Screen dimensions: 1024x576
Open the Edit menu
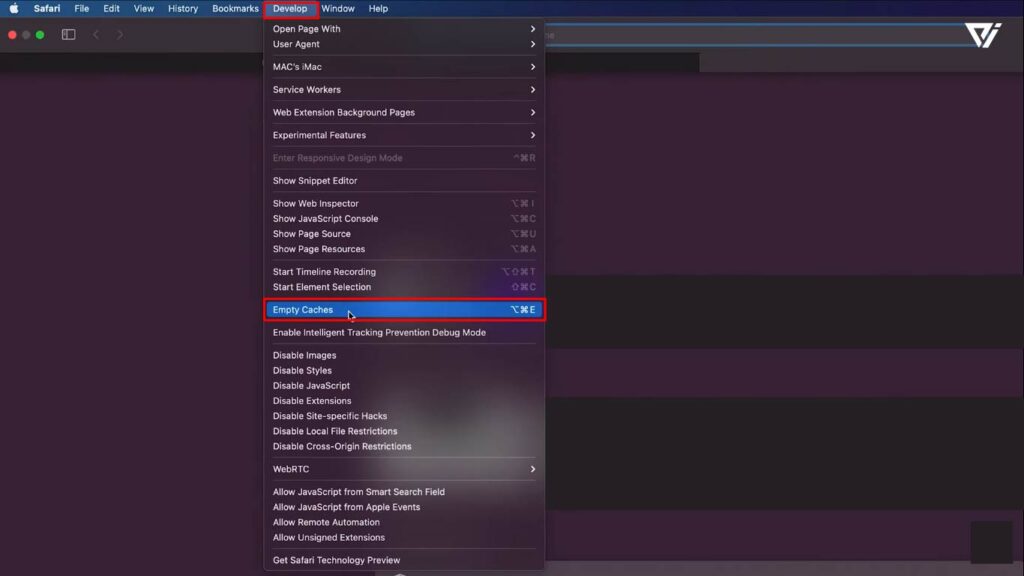[111, 8]
